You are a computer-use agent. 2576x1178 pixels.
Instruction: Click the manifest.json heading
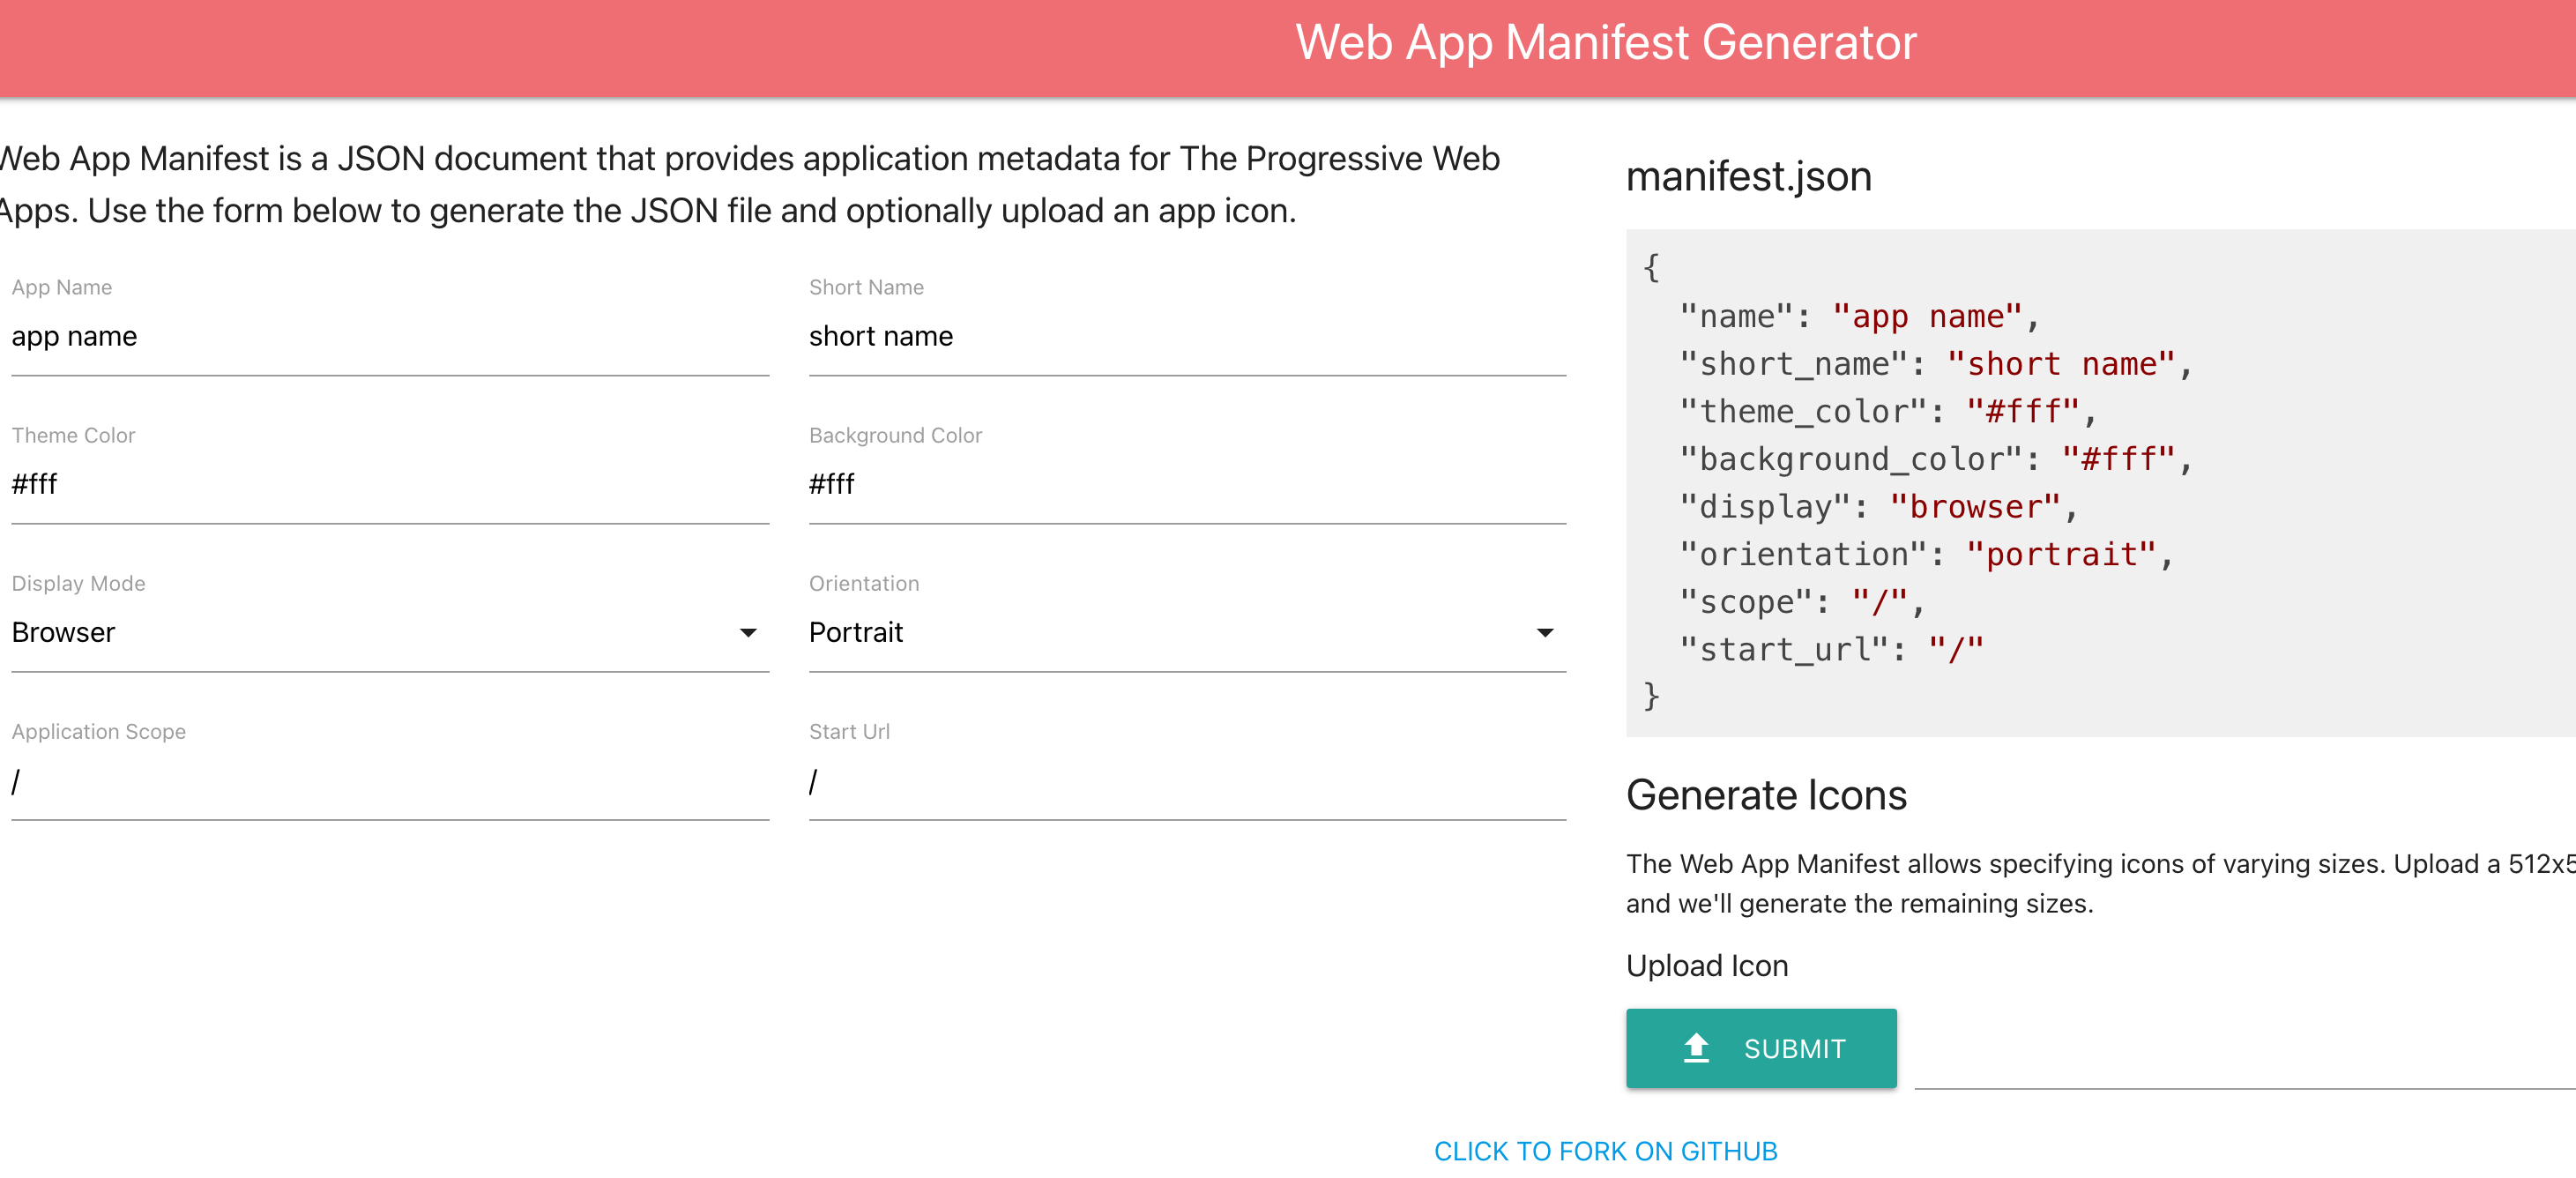click(1748, 177)
